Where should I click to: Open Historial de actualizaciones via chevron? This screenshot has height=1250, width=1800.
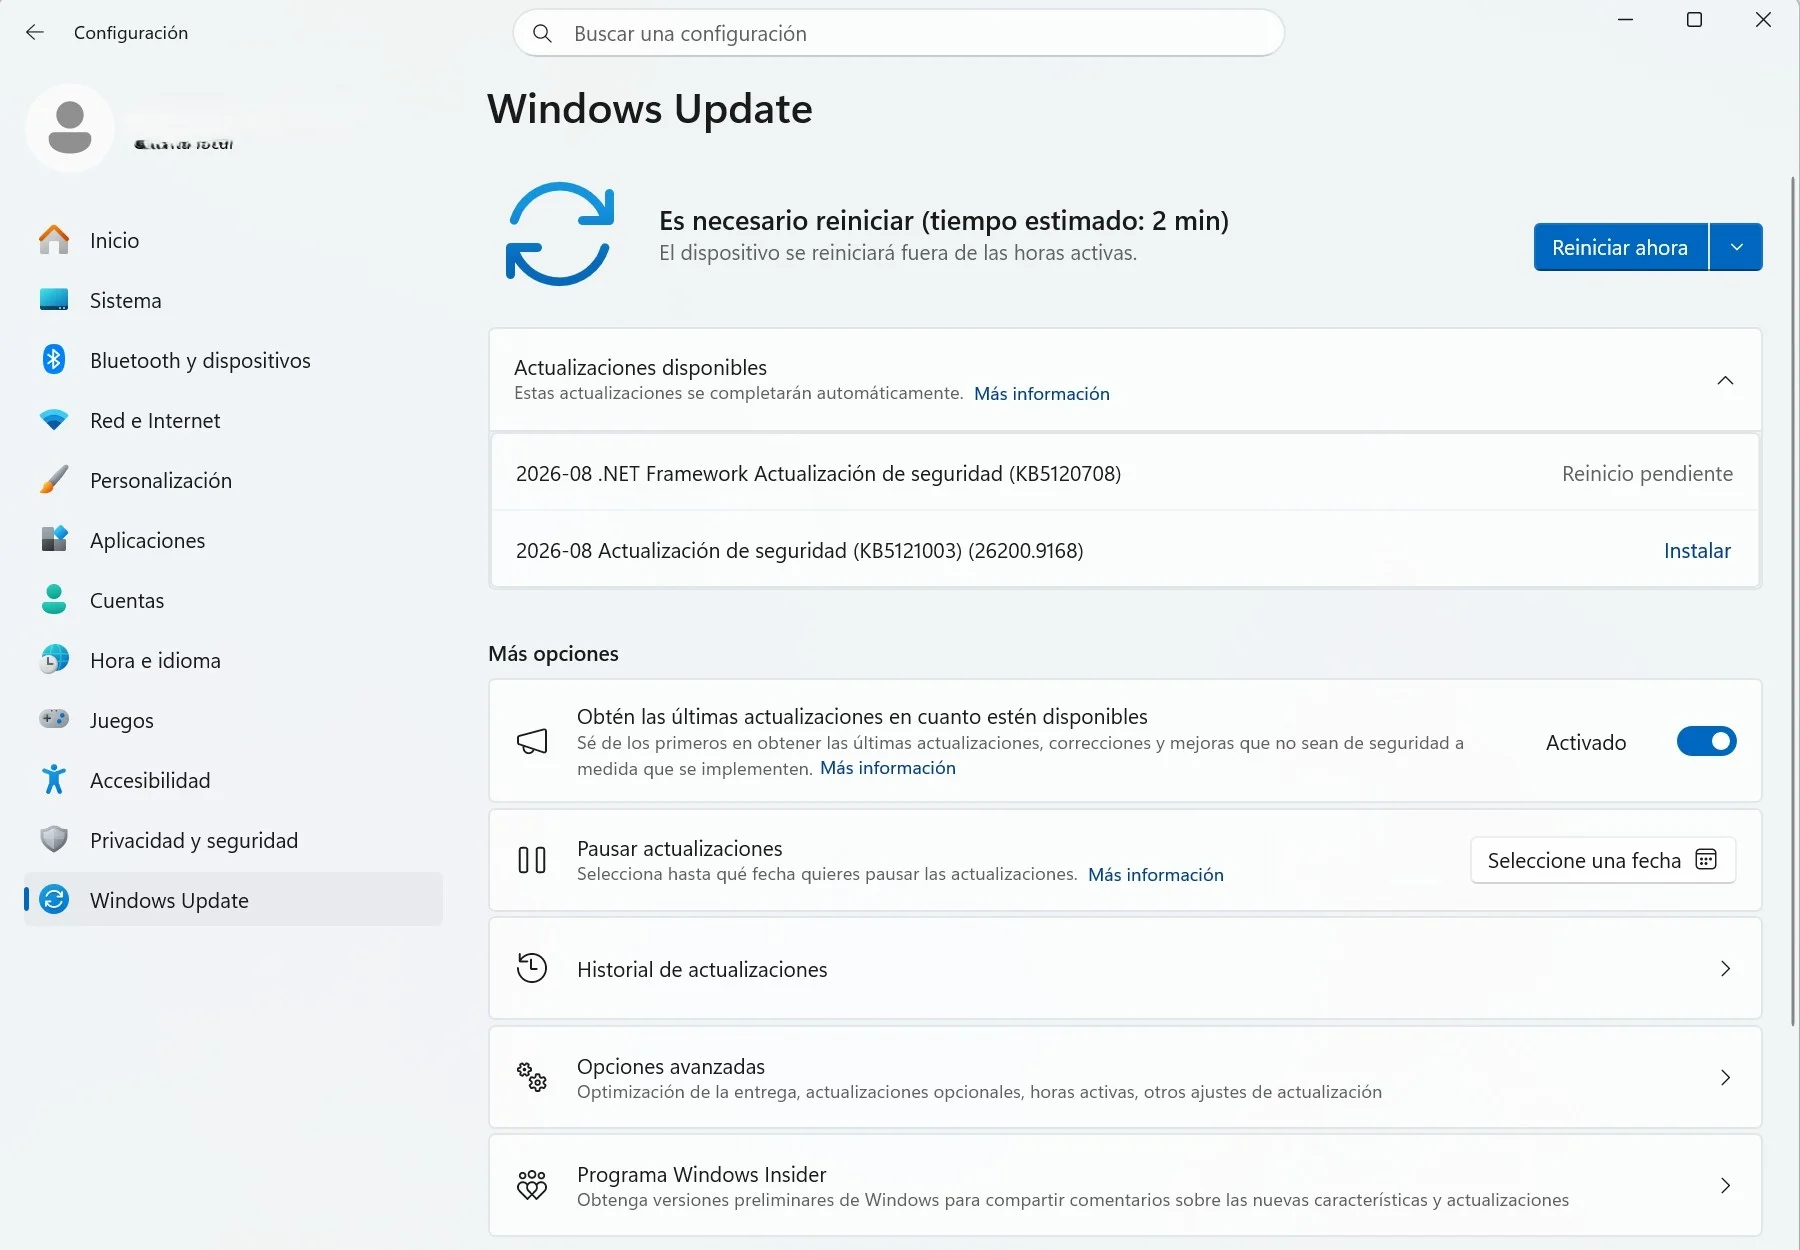click(x=1725, y=968)
